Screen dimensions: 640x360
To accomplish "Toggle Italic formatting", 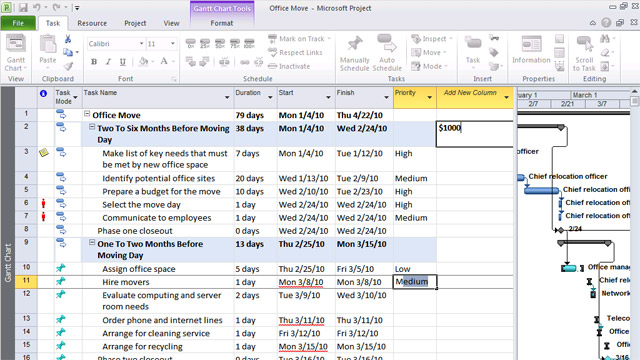I will pyautogui.click(x=108, y=62).
